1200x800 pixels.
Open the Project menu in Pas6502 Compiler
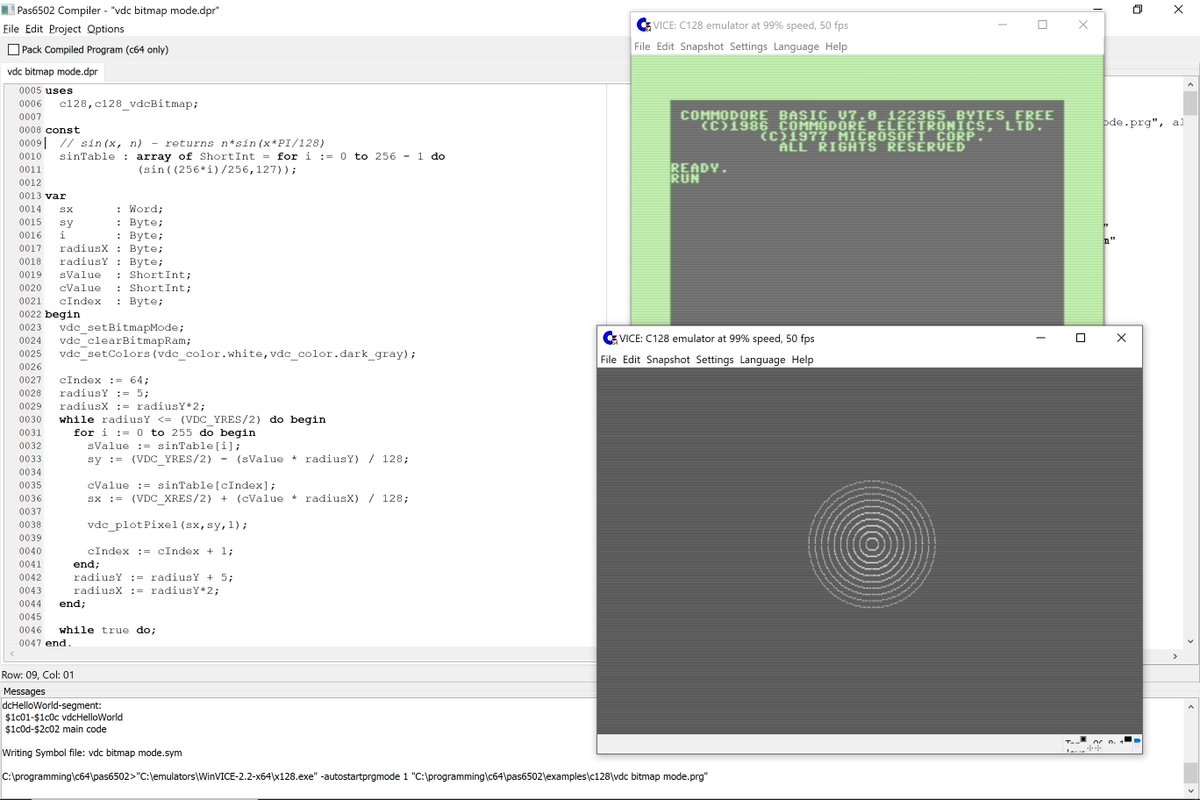coord(65,29)
